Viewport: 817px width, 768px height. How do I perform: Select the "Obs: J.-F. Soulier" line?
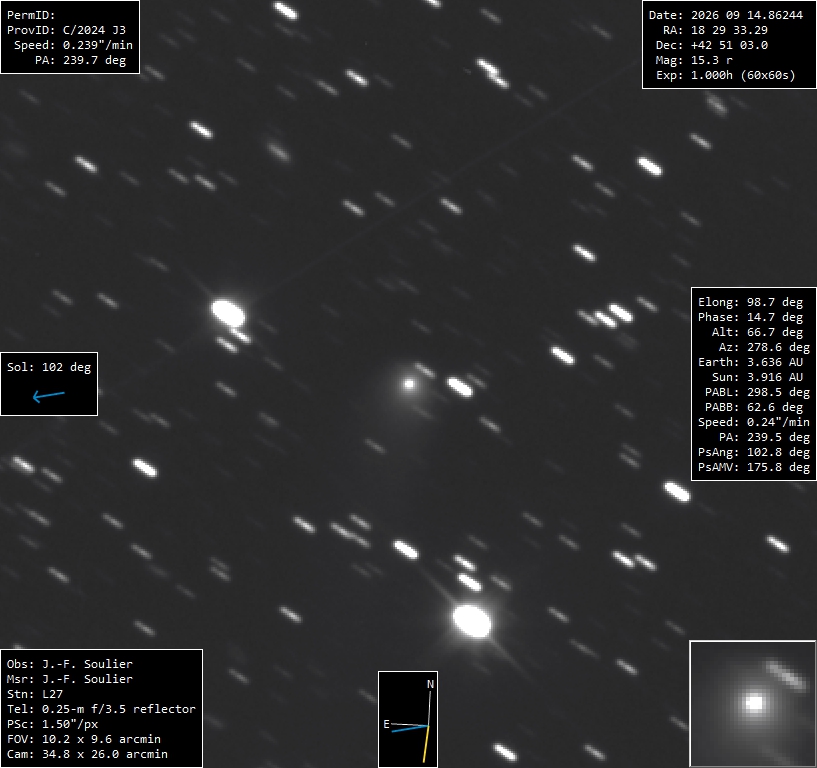pos(70,664)
